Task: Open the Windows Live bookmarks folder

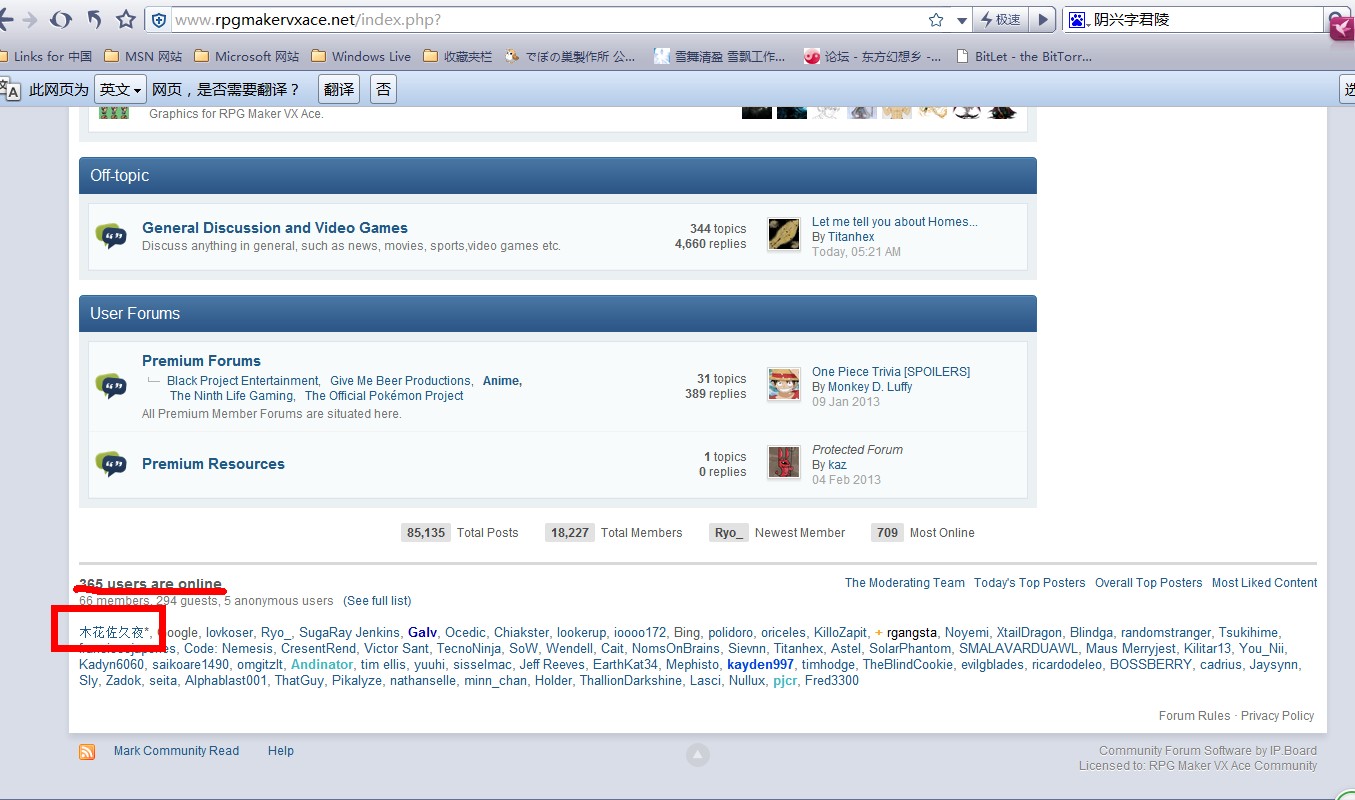Action: pos(361,56)
